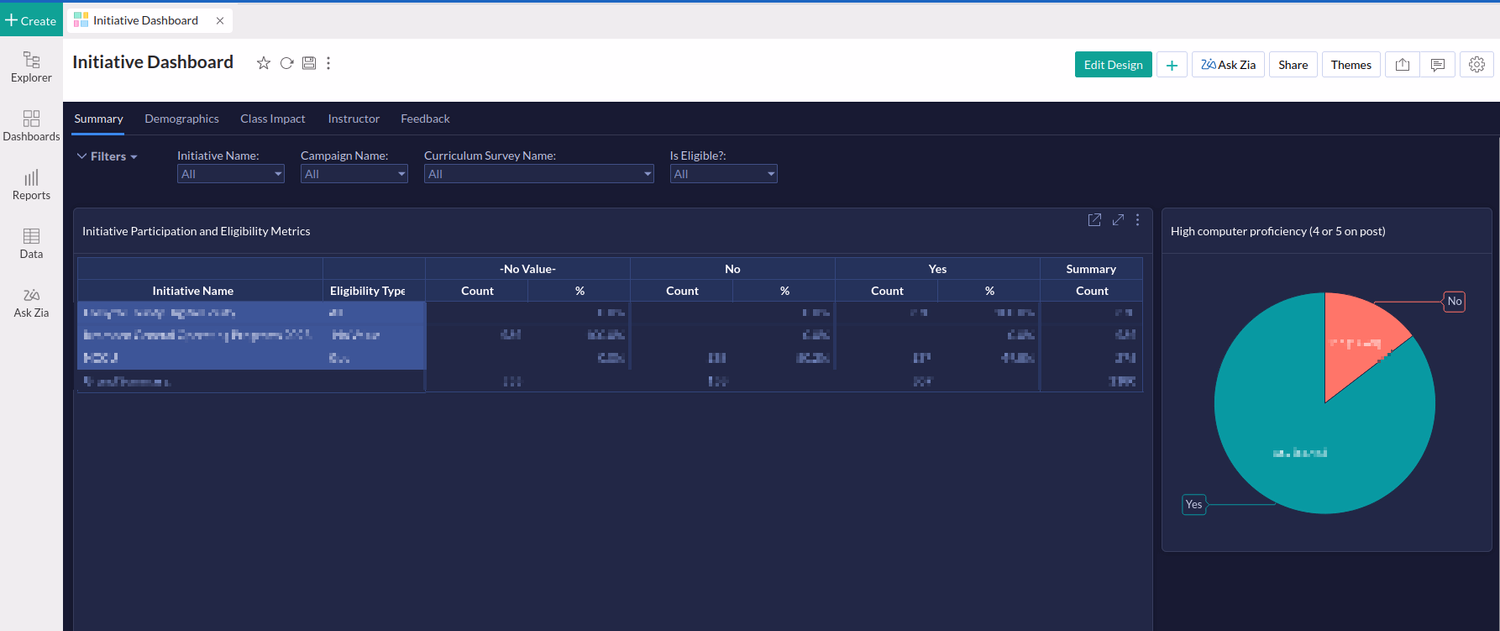Open dashboard settings via gear icon
The image size is (1500, 631).
coord(1477,64)
